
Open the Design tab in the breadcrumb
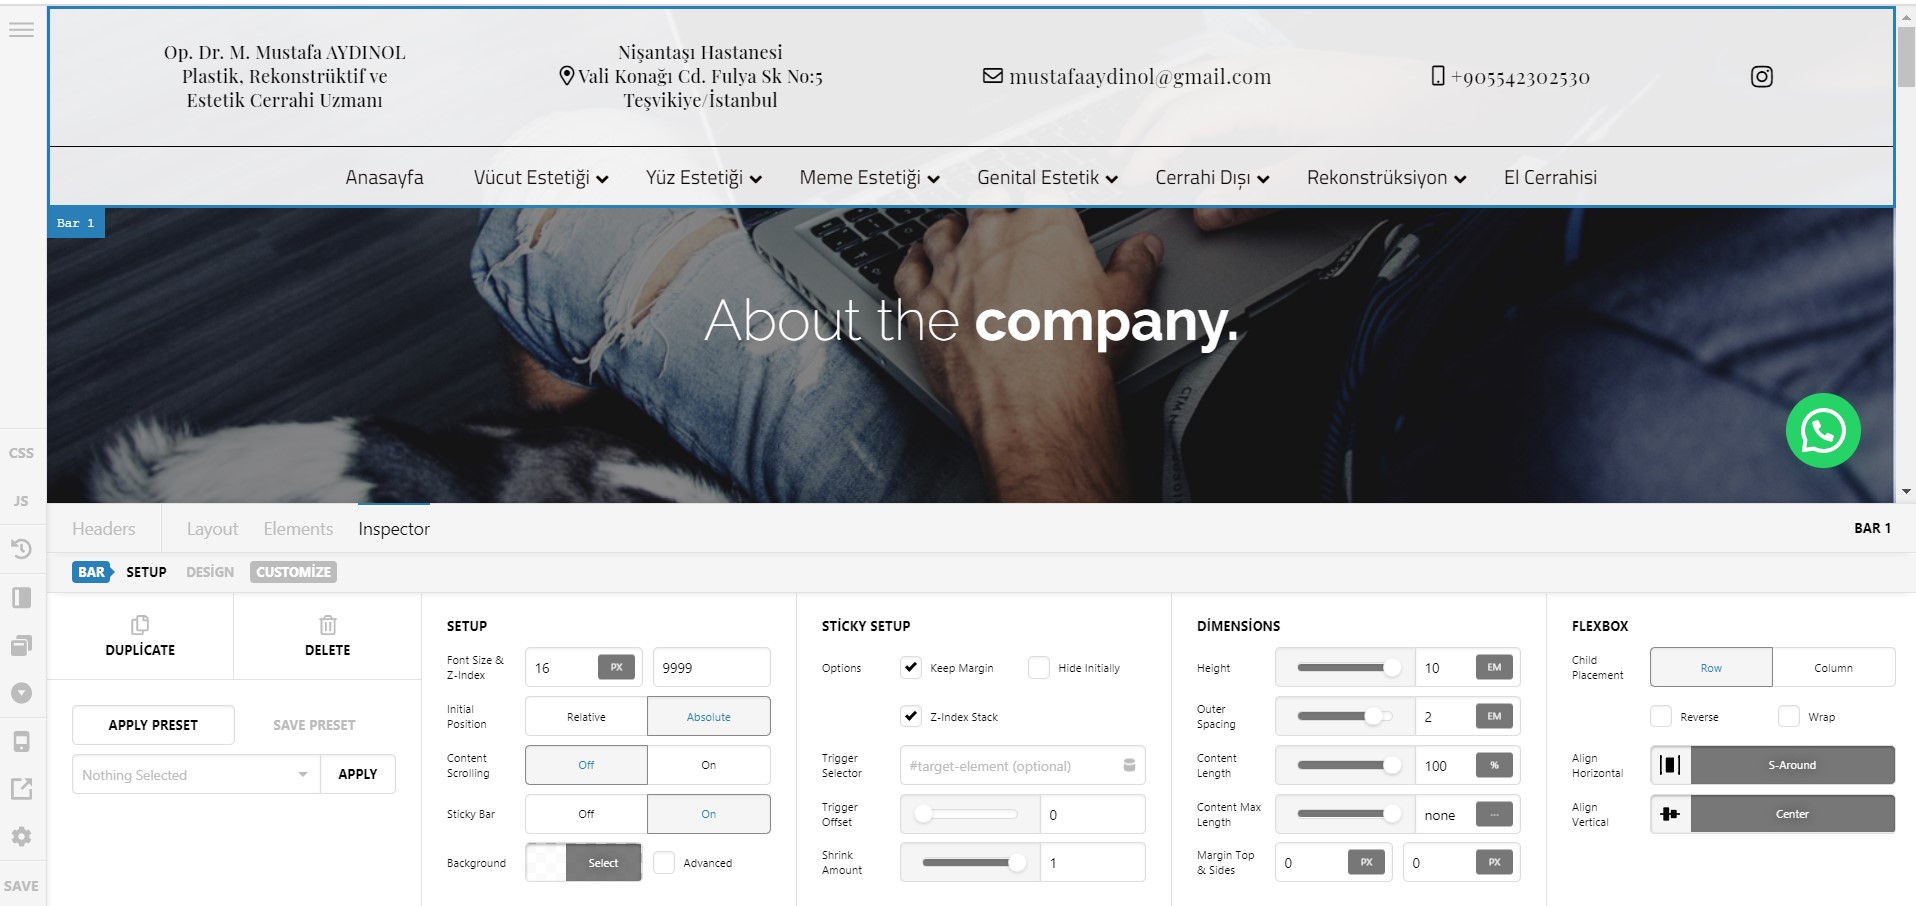(210, 572)
